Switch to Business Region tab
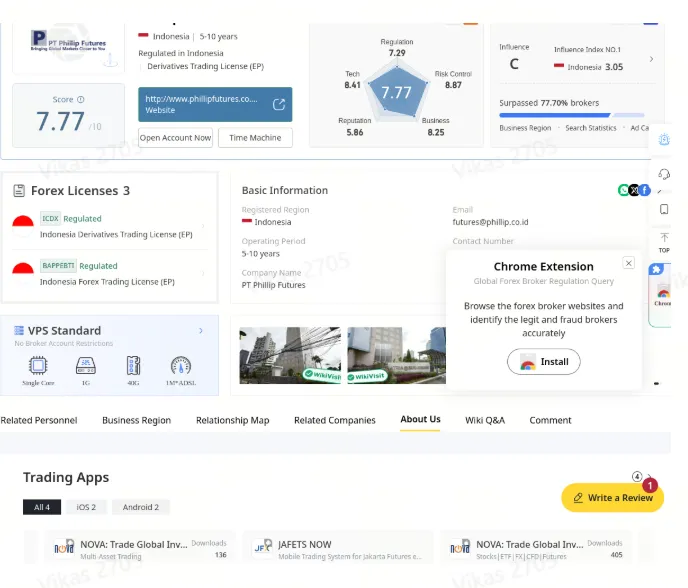This screenshot has width=688, height=588. coord(136,420)
